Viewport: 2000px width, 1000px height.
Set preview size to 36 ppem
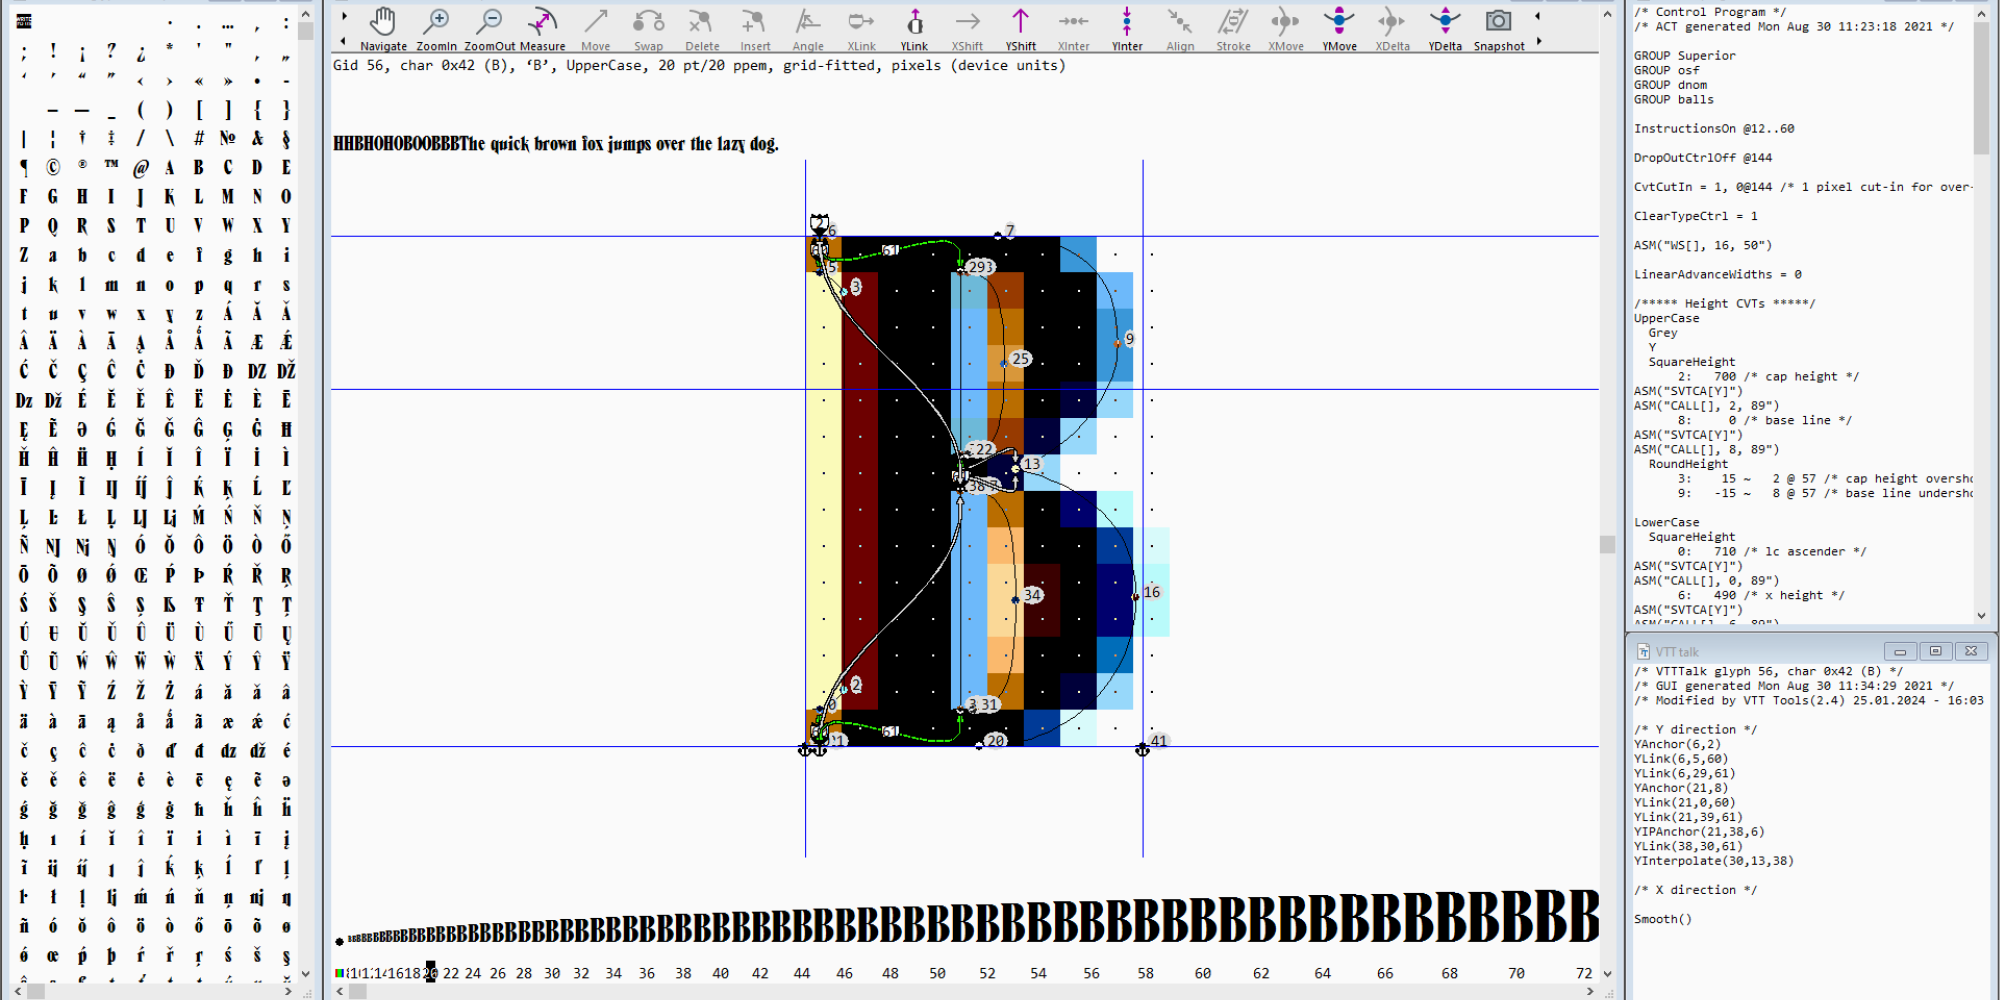coord(647,973)
